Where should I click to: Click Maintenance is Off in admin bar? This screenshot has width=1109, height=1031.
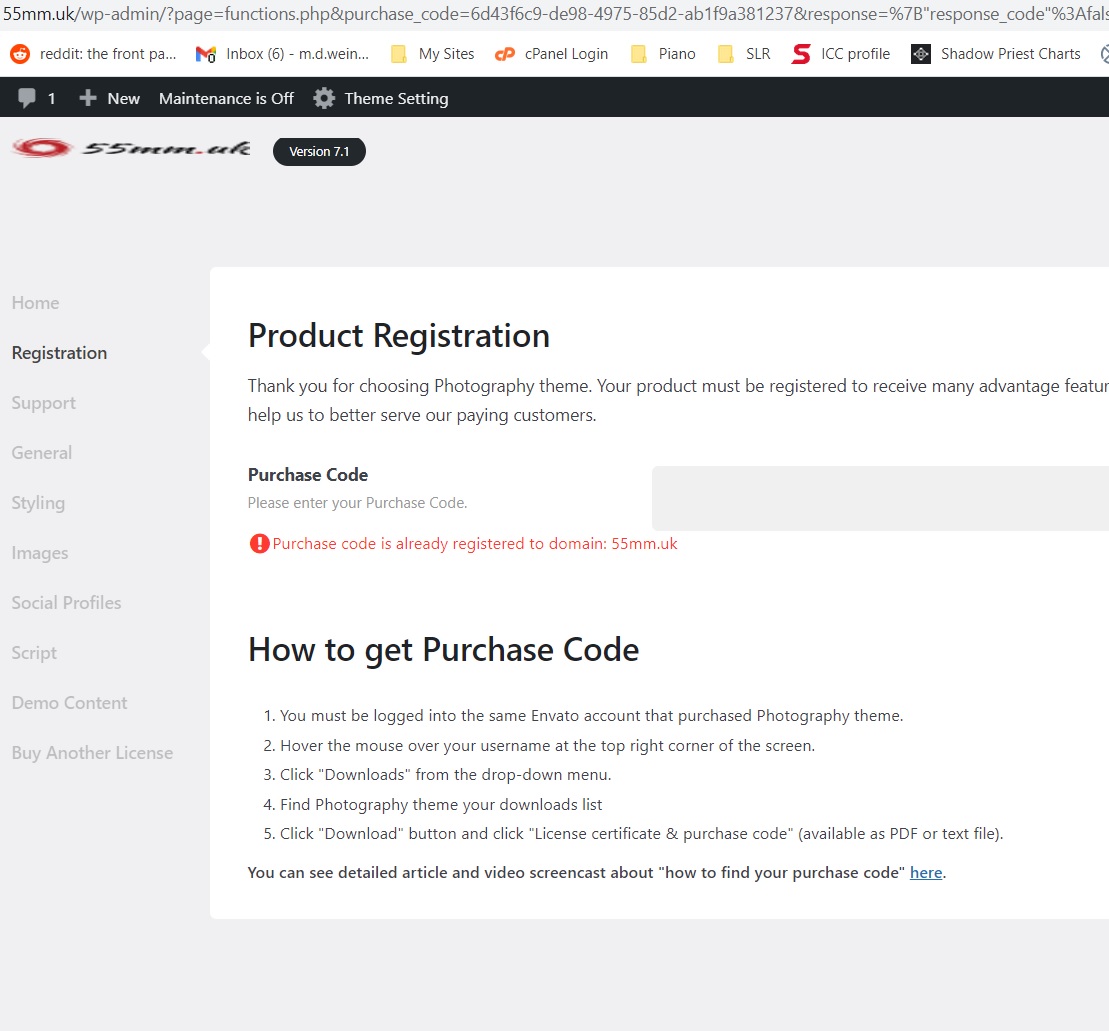(226, 98)
